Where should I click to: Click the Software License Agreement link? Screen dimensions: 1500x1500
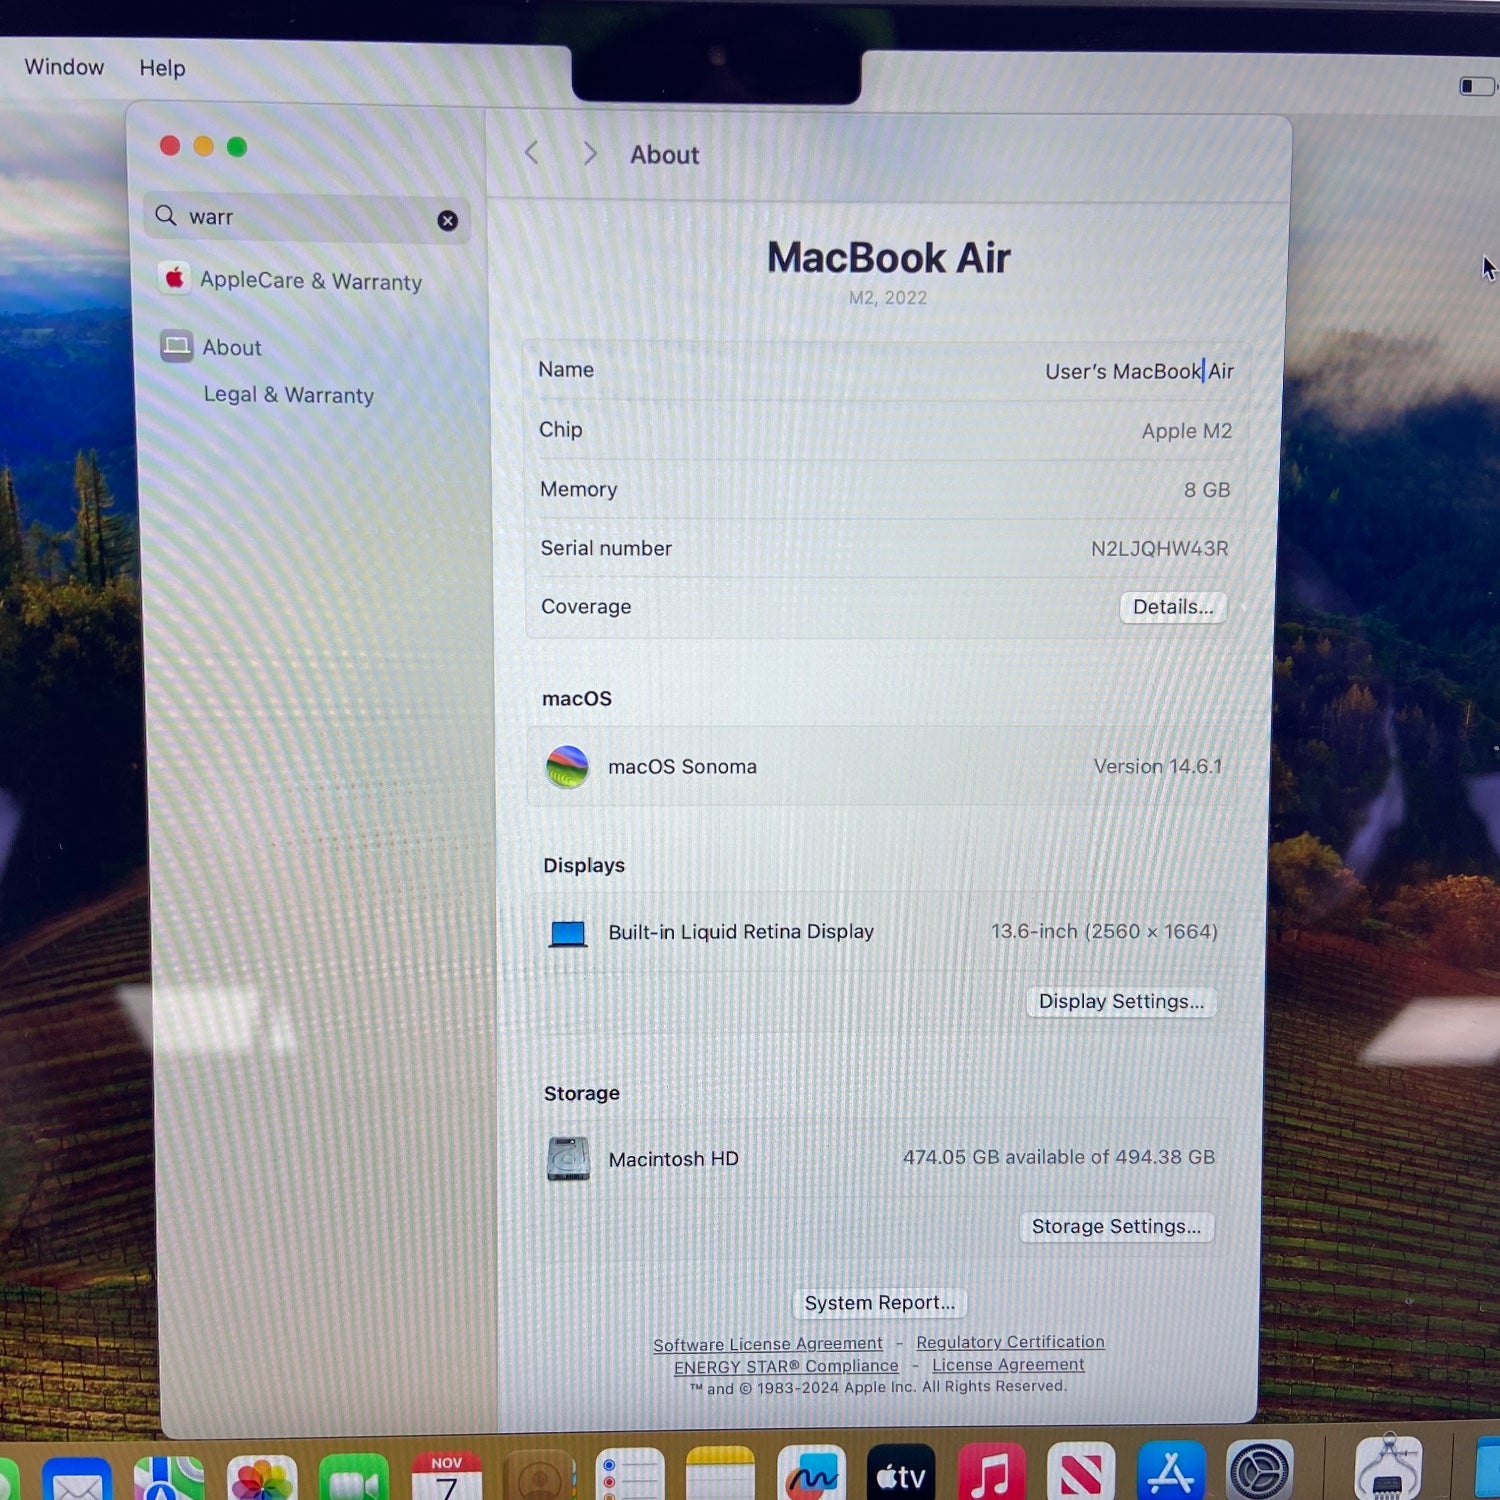click(x=767, y=1344)
